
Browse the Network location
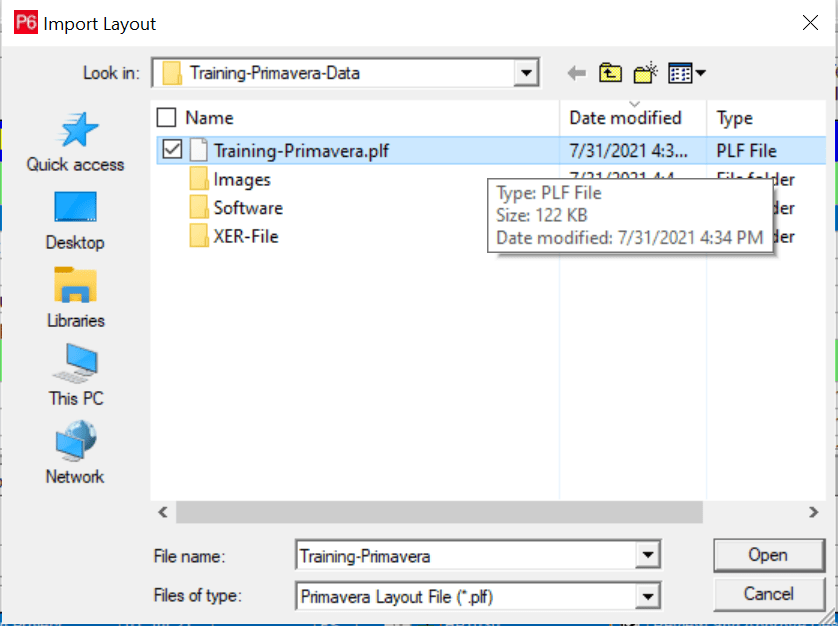pos(75,453)
